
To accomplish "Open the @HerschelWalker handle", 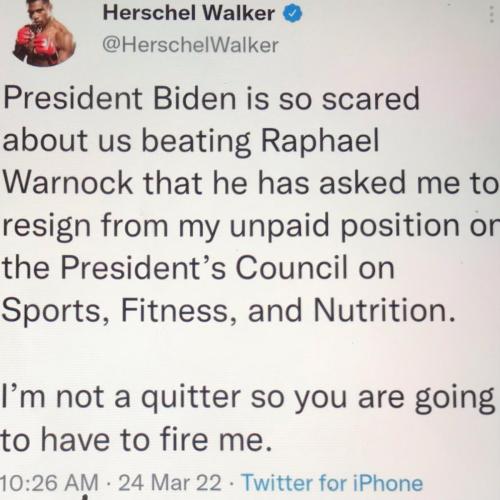I will 190,45.
